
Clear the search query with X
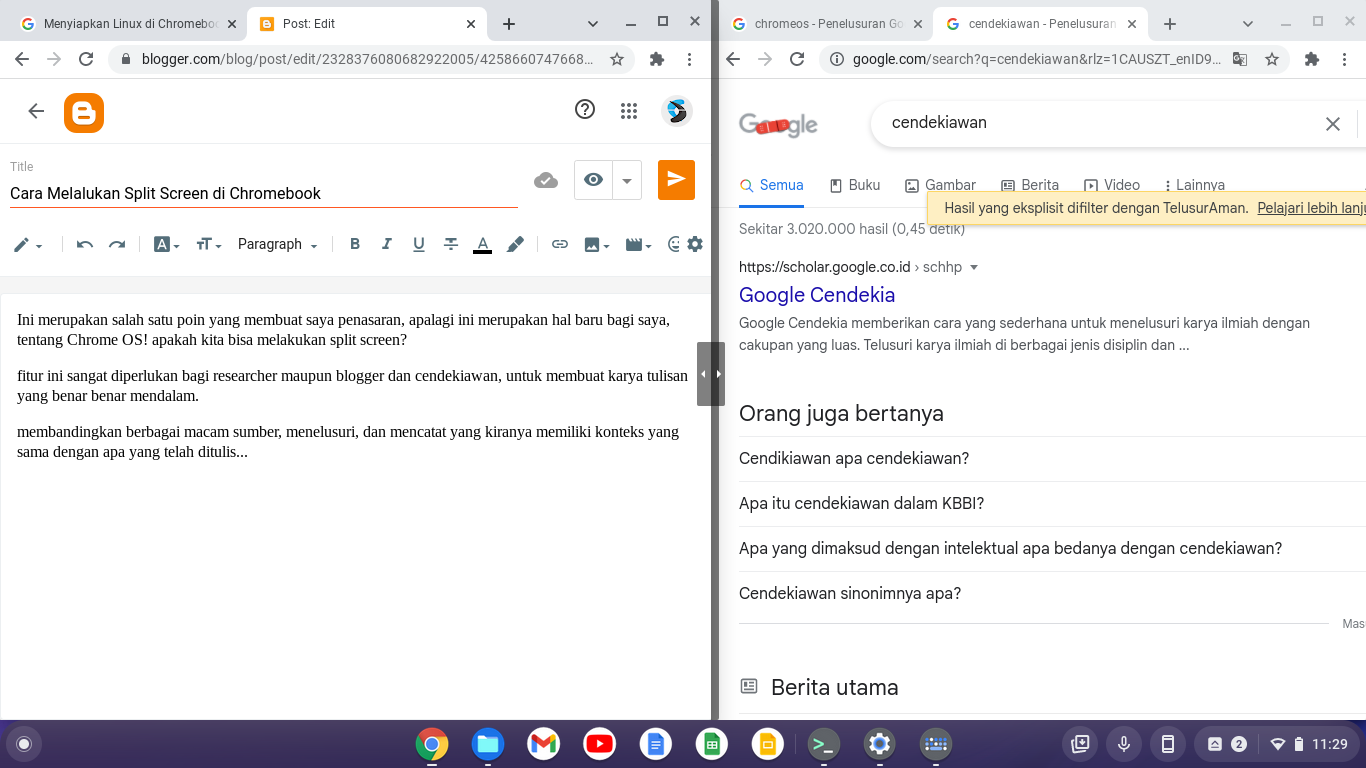1332,124
